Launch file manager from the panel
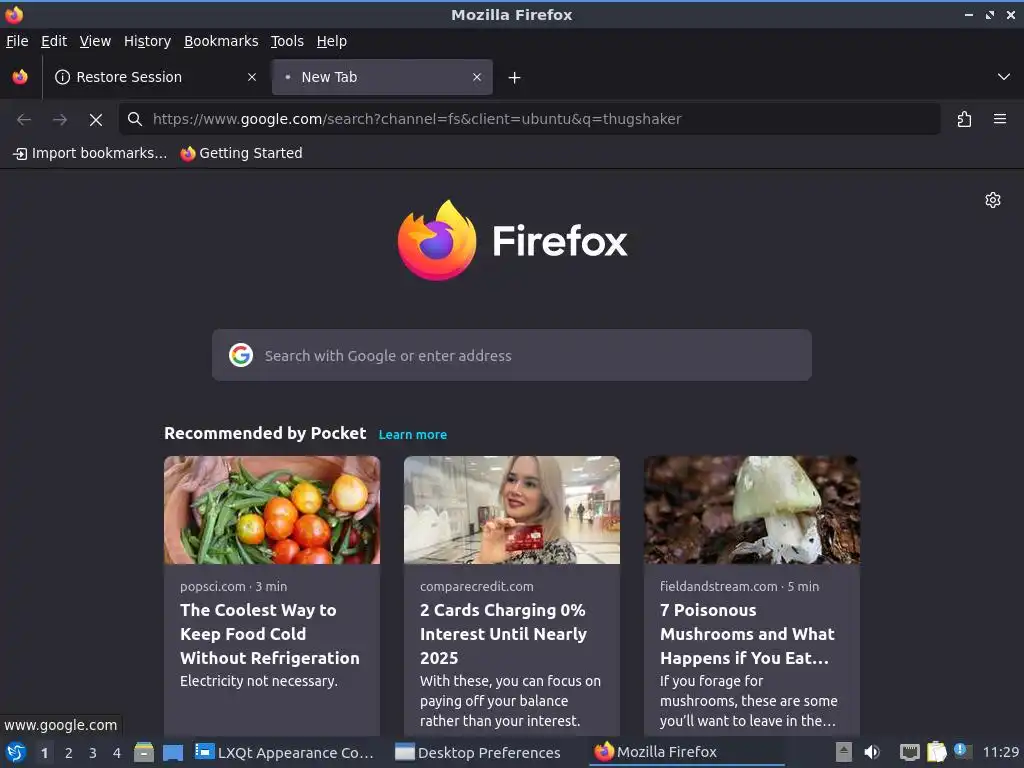 pos(144,752)
